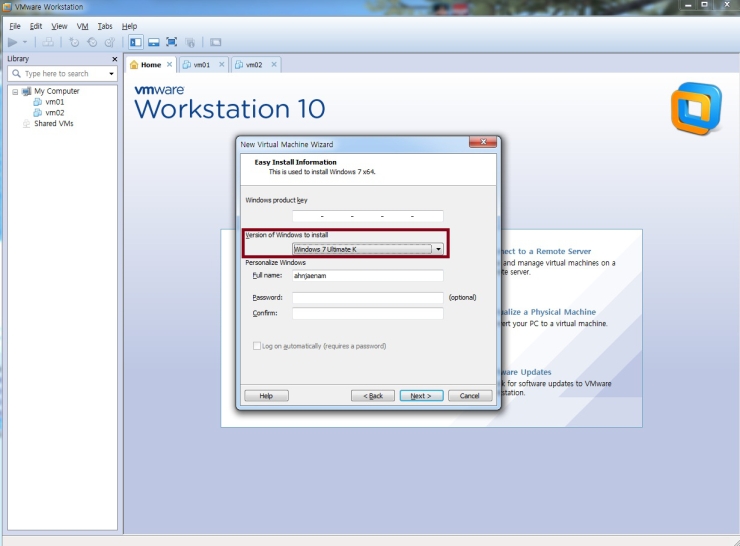The height and width of the screenshot is (546, 740).
Task: Enter full screen mode icon
Action: tap(171, 42)
